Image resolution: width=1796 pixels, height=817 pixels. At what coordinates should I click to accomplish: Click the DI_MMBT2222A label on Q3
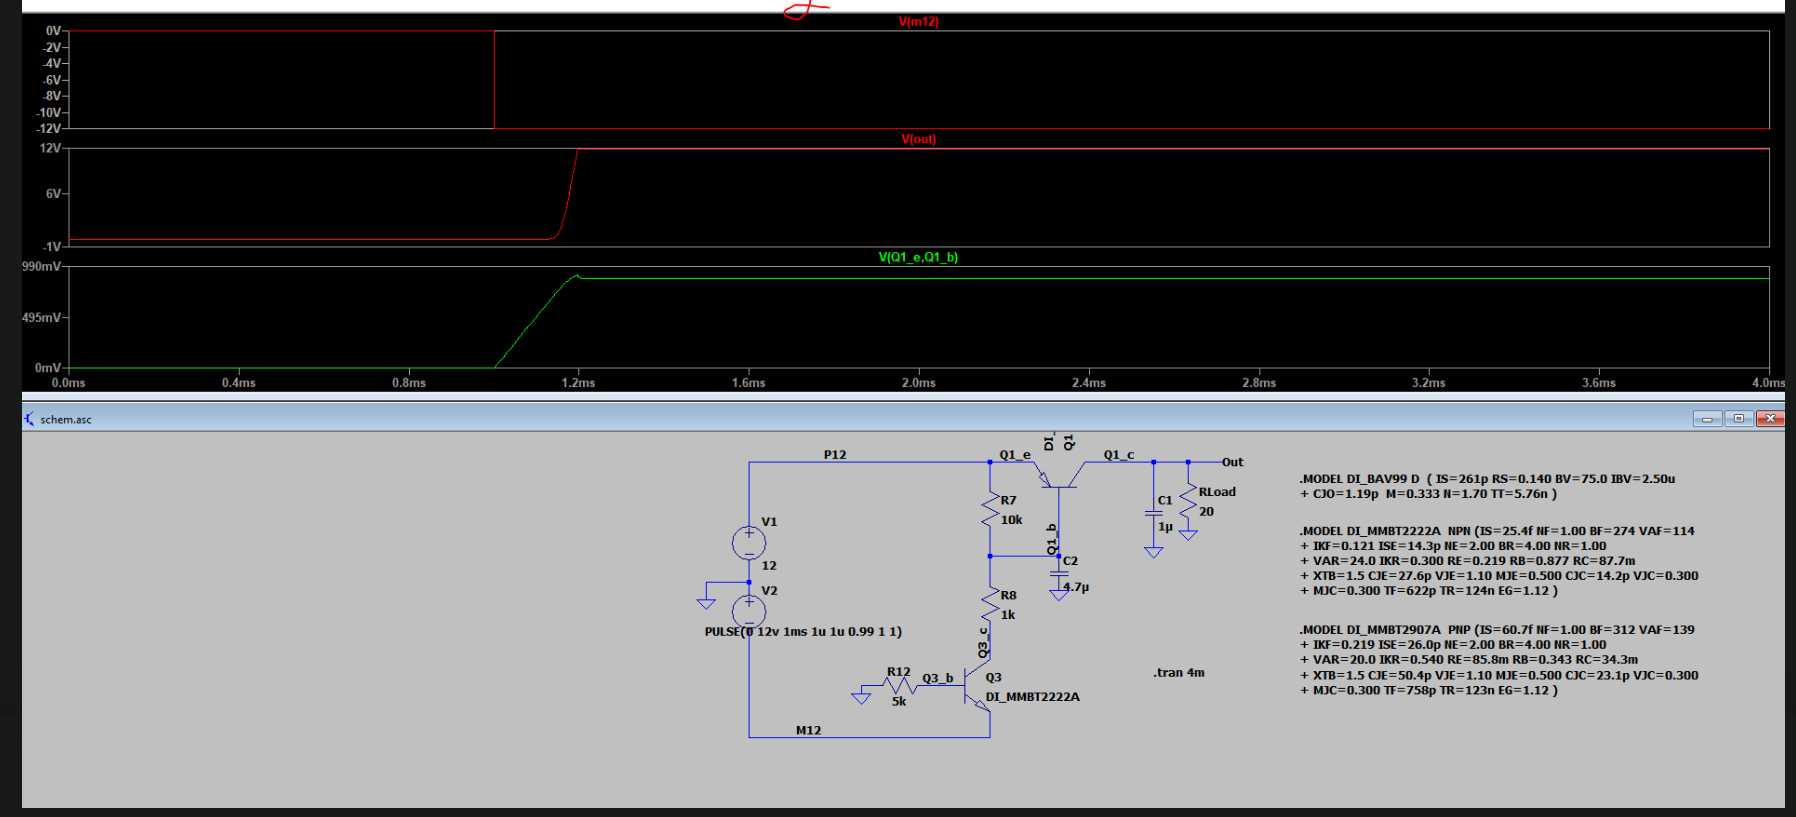click(x=1032, y=697)
